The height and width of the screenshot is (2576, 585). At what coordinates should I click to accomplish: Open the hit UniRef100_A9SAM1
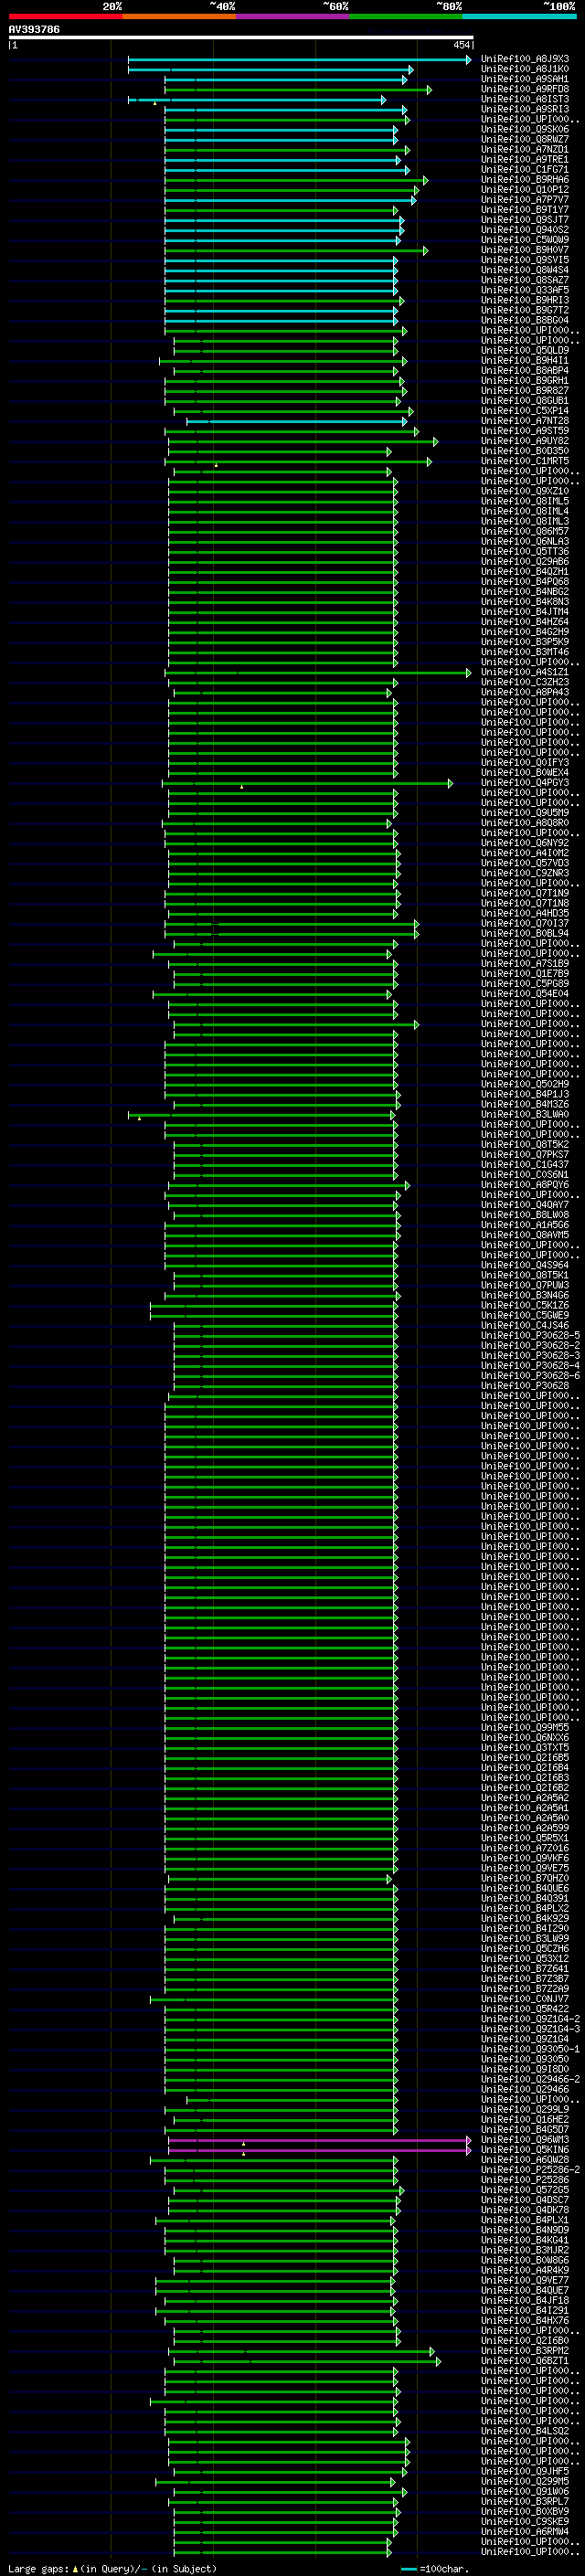click(x=525, y=79)
